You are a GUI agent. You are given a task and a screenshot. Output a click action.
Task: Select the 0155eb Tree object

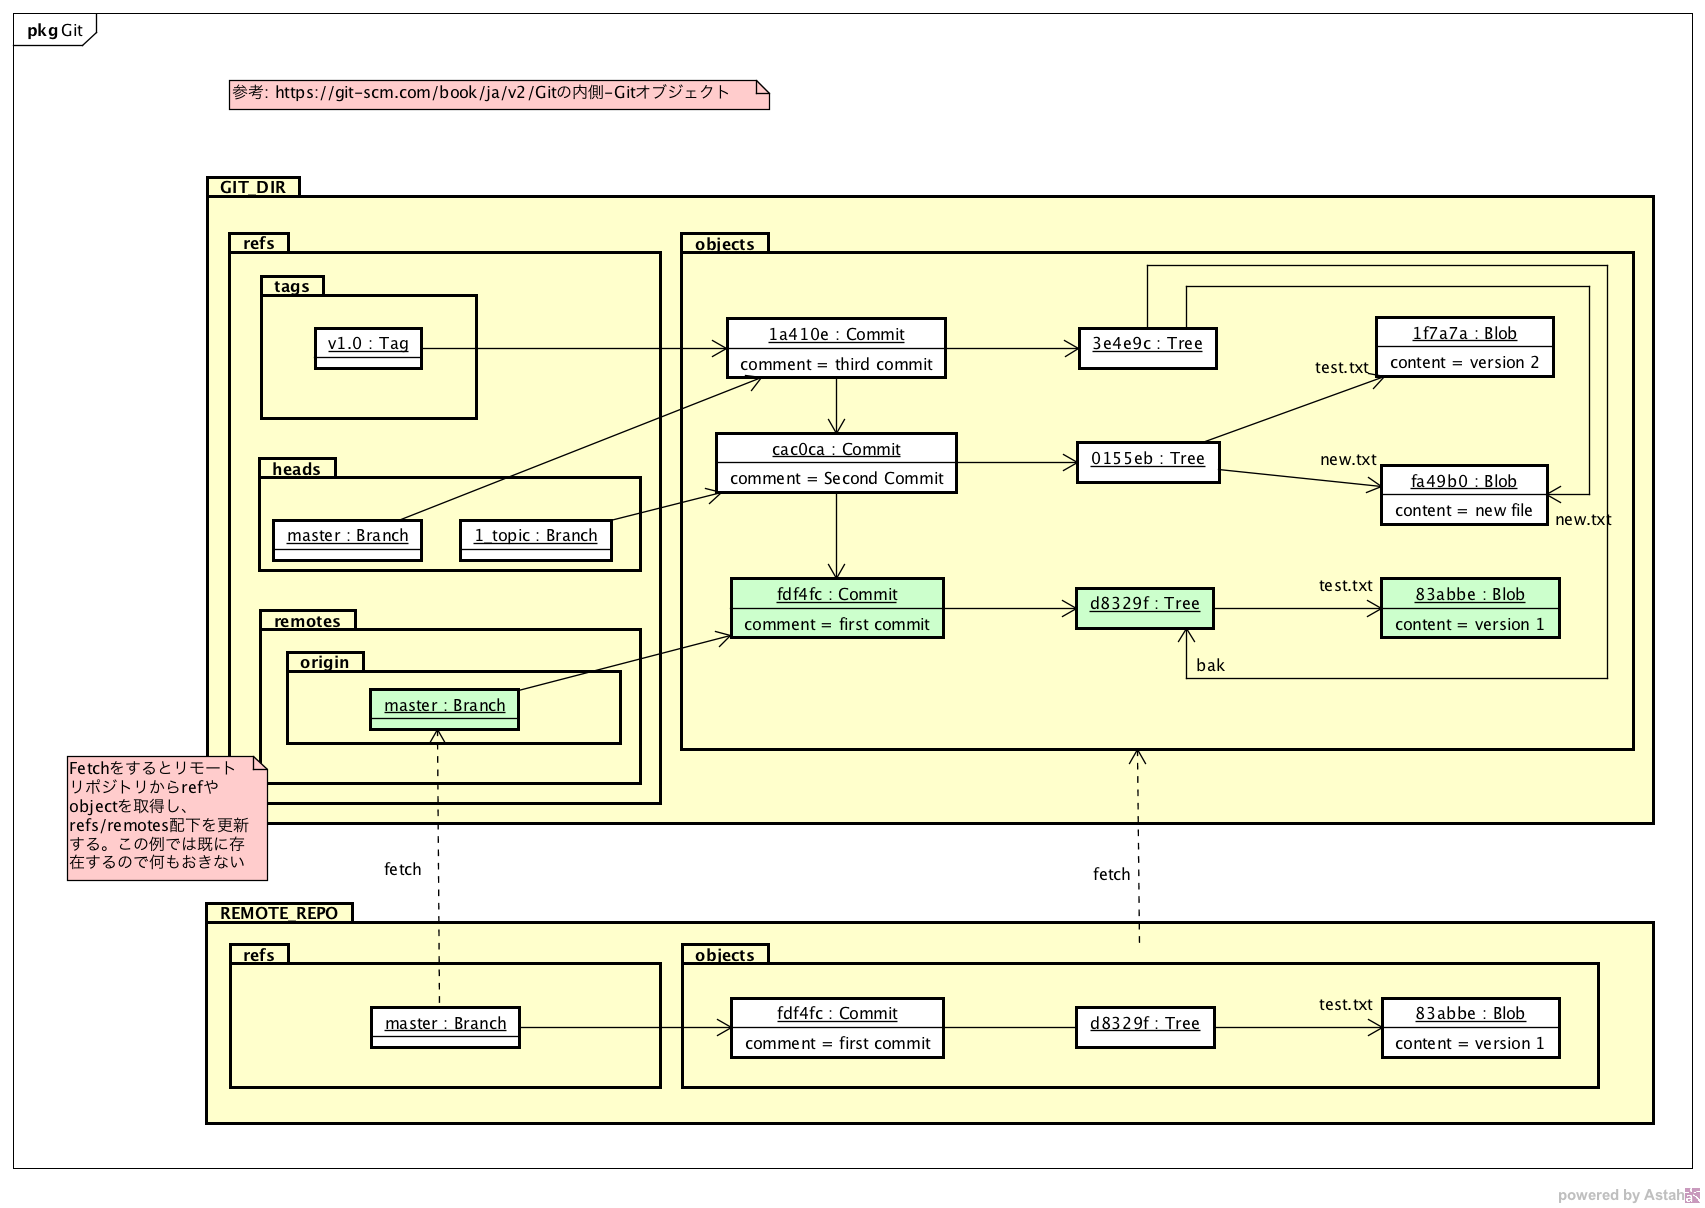coord(1147,462)
